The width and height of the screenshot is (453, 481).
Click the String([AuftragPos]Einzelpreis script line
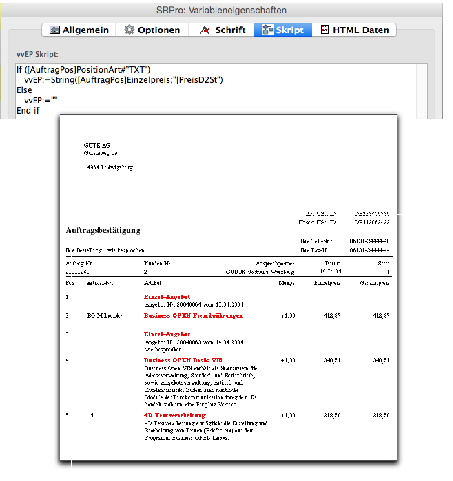click(124, 80)
